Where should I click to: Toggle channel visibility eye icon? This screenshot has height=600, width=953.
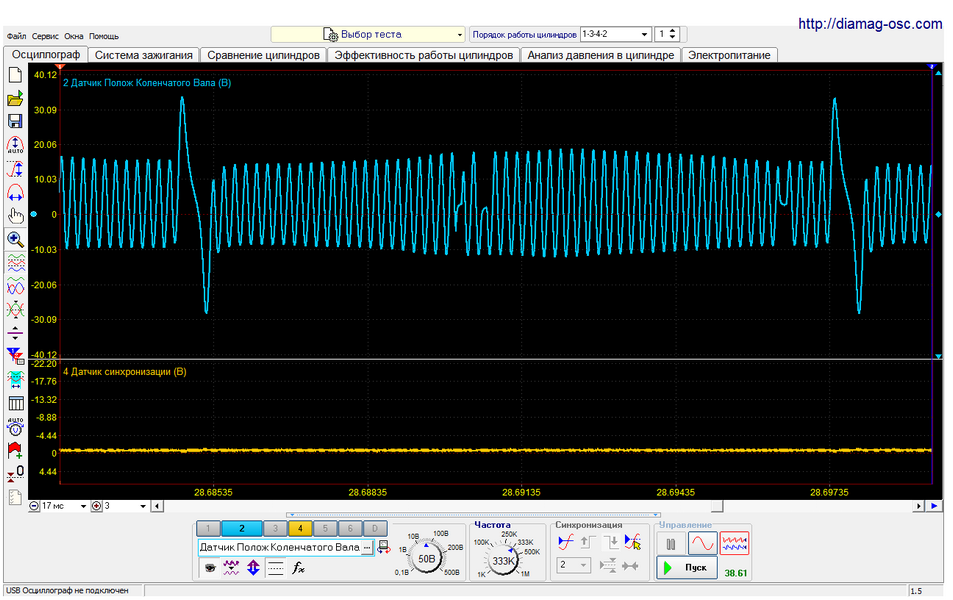pyautogui.click(x=210, y=568)
